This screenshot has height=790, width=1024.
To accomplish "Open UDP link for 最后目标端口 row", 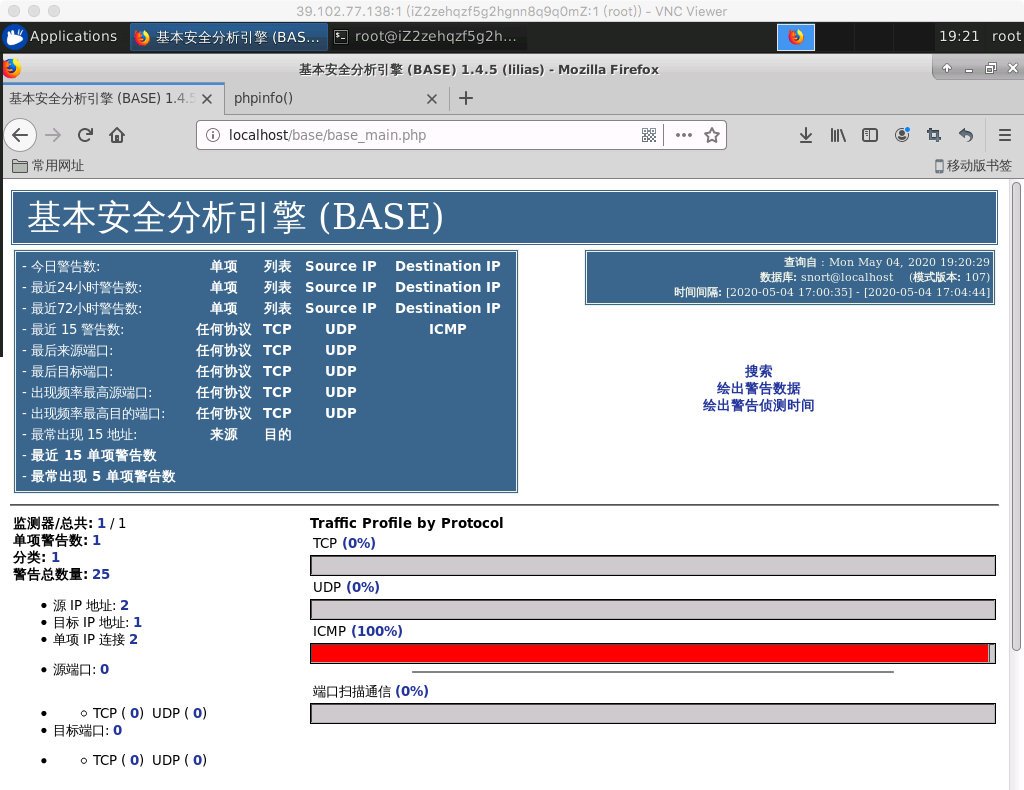I will point(341,371).
